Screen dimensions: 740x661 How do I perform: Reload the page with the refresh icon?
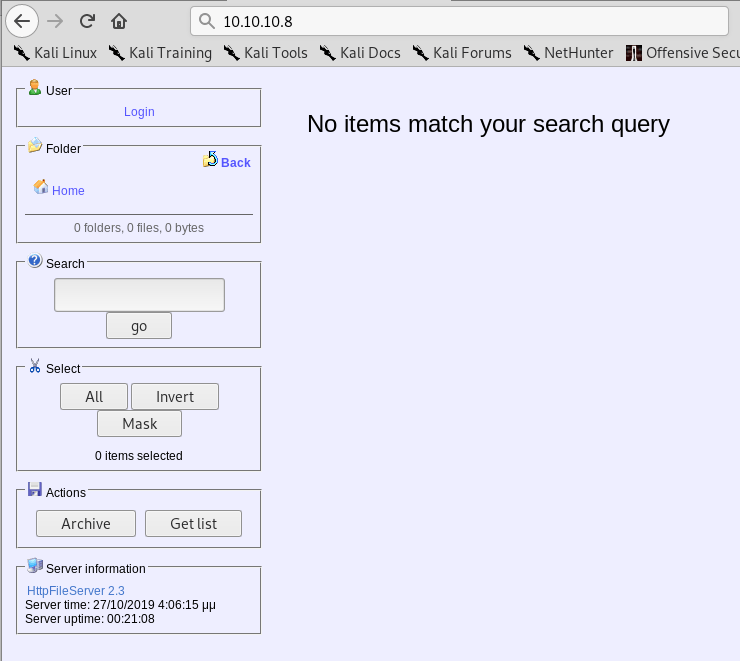[x=87, y=21]
